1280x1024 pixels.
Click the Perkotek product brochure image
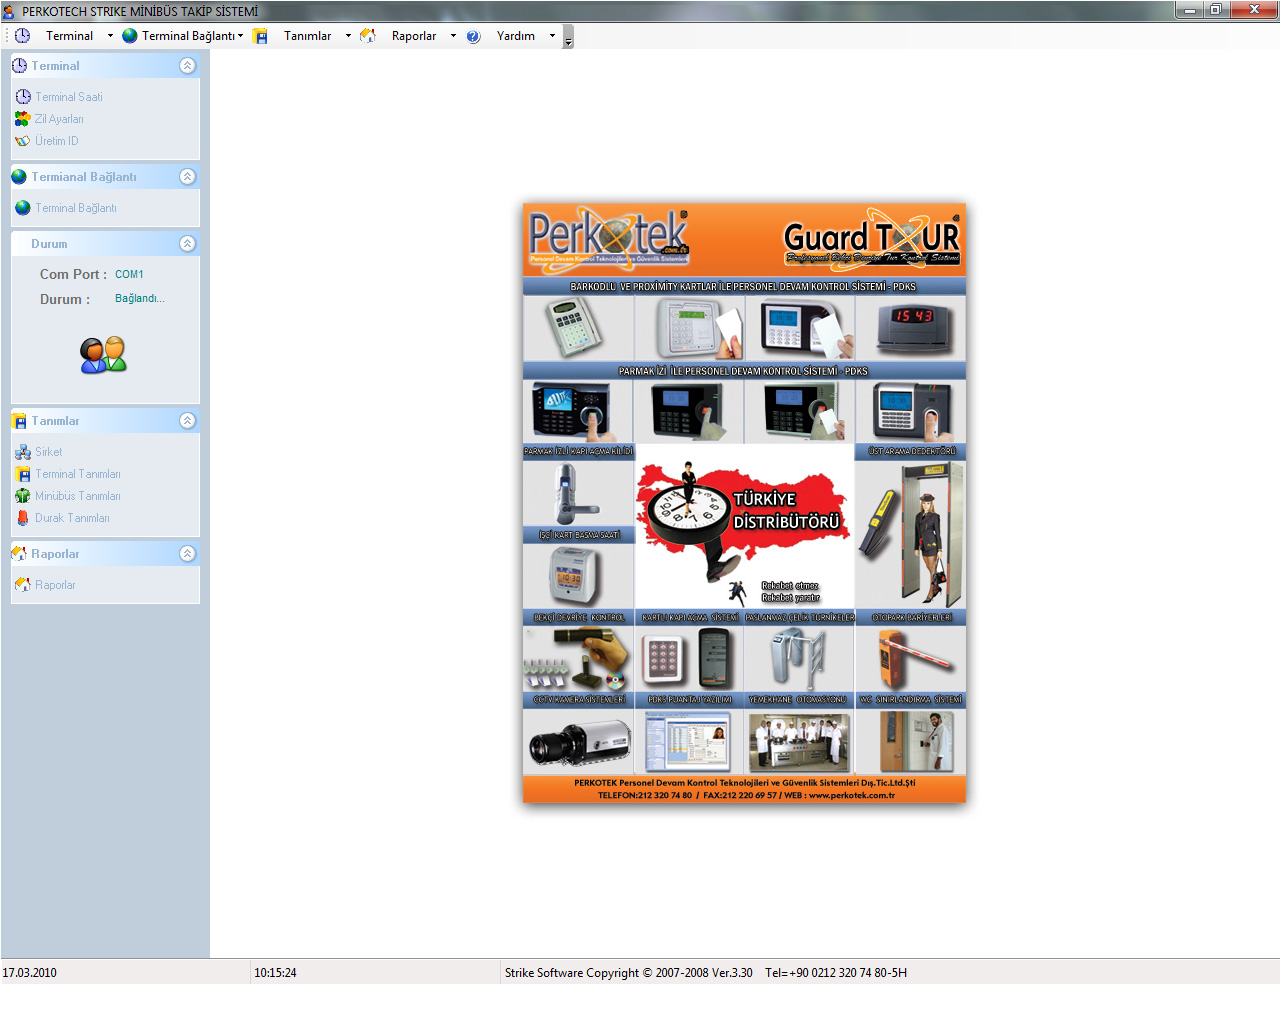coord(744,503)
